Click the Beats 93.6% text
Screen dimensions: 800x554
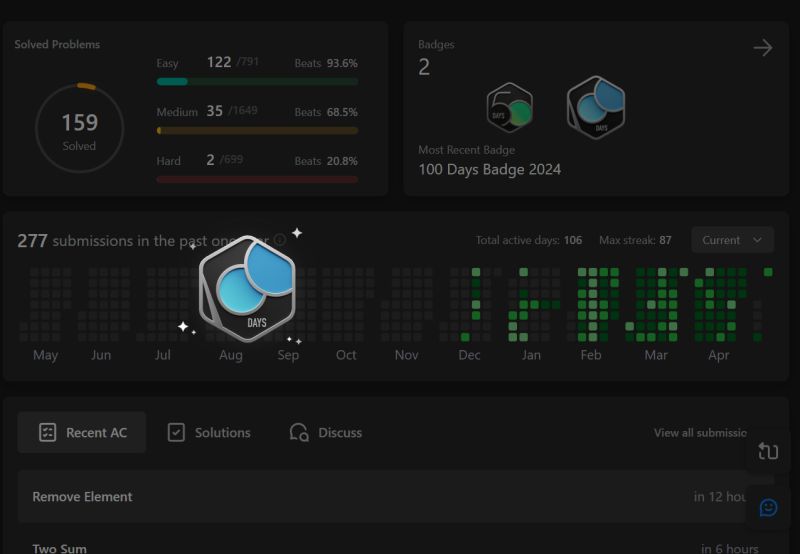(326, 63)
